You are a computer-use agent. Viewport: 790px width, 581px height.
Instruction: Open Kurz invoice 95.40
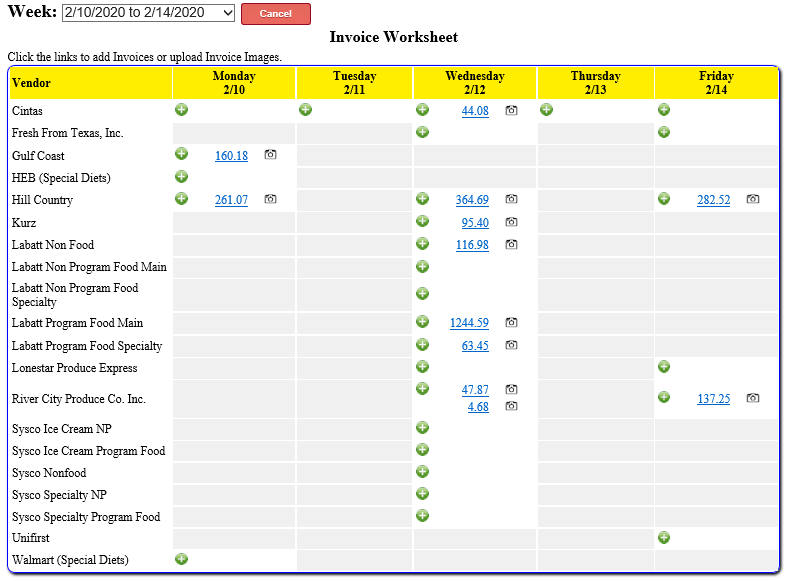pyautogui.click(x=475, y=223)
